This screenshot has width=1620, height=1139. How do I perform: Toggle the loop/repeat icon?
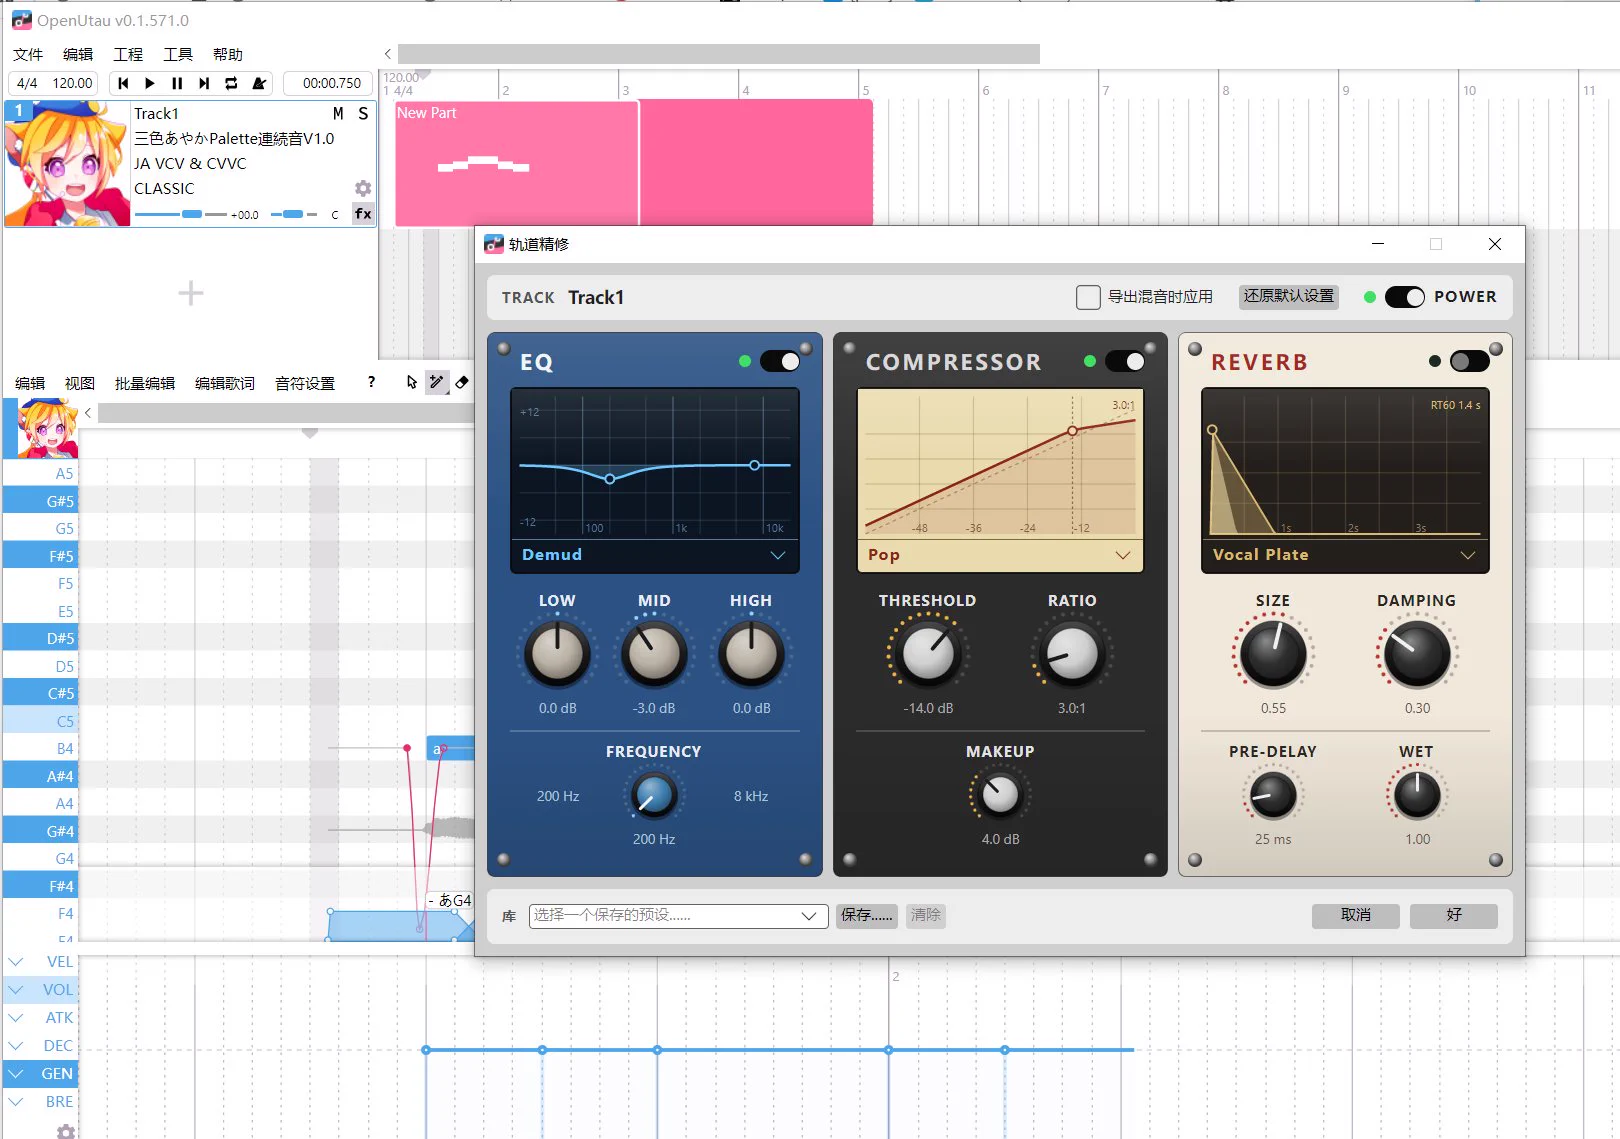point(231,83)
